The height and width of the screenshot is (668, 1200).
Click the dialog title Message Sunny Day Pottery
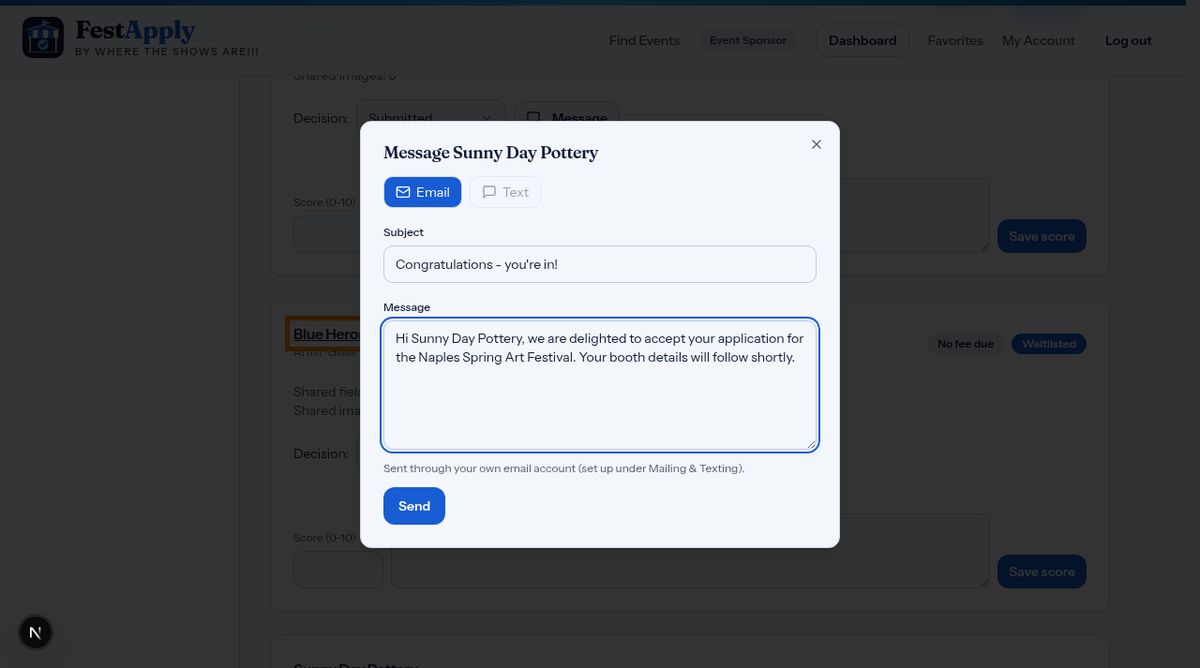(491, 152)
